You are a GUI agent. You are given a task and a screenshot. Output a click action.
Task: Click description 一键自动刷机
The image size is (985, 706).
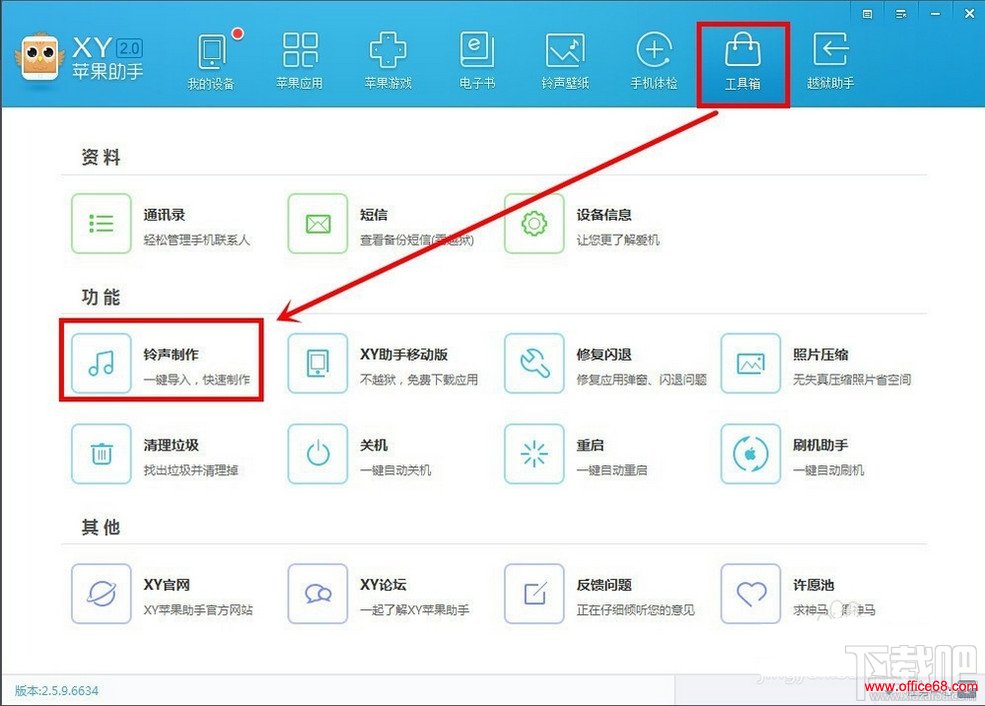pyautogui.click(x=829, y=470)
